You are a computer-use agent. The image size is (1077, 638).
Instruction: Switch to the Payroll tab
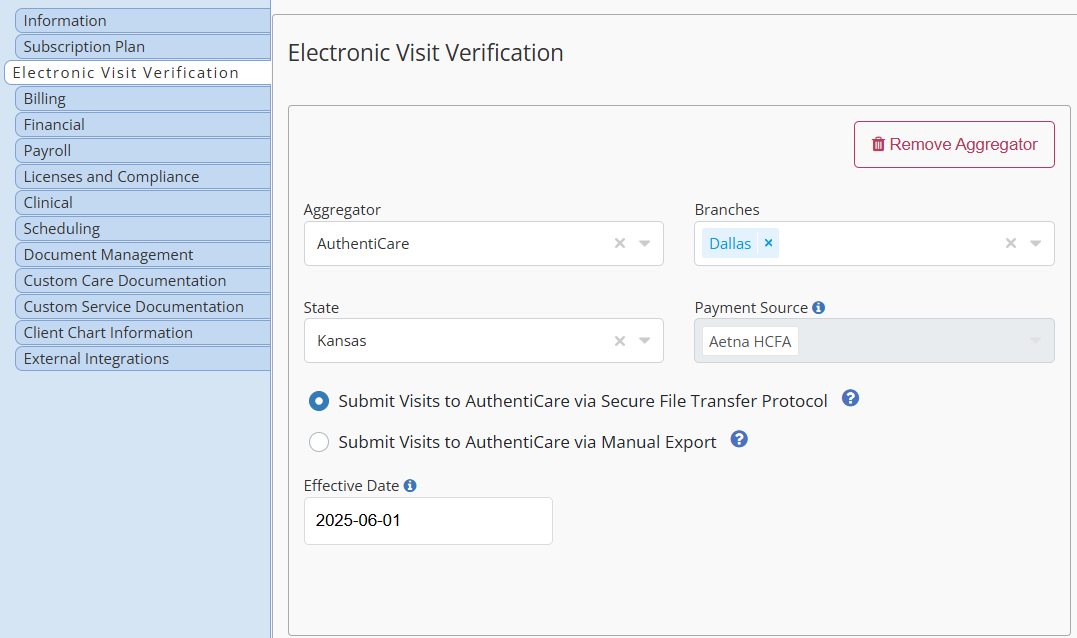[x=142, y=151]
